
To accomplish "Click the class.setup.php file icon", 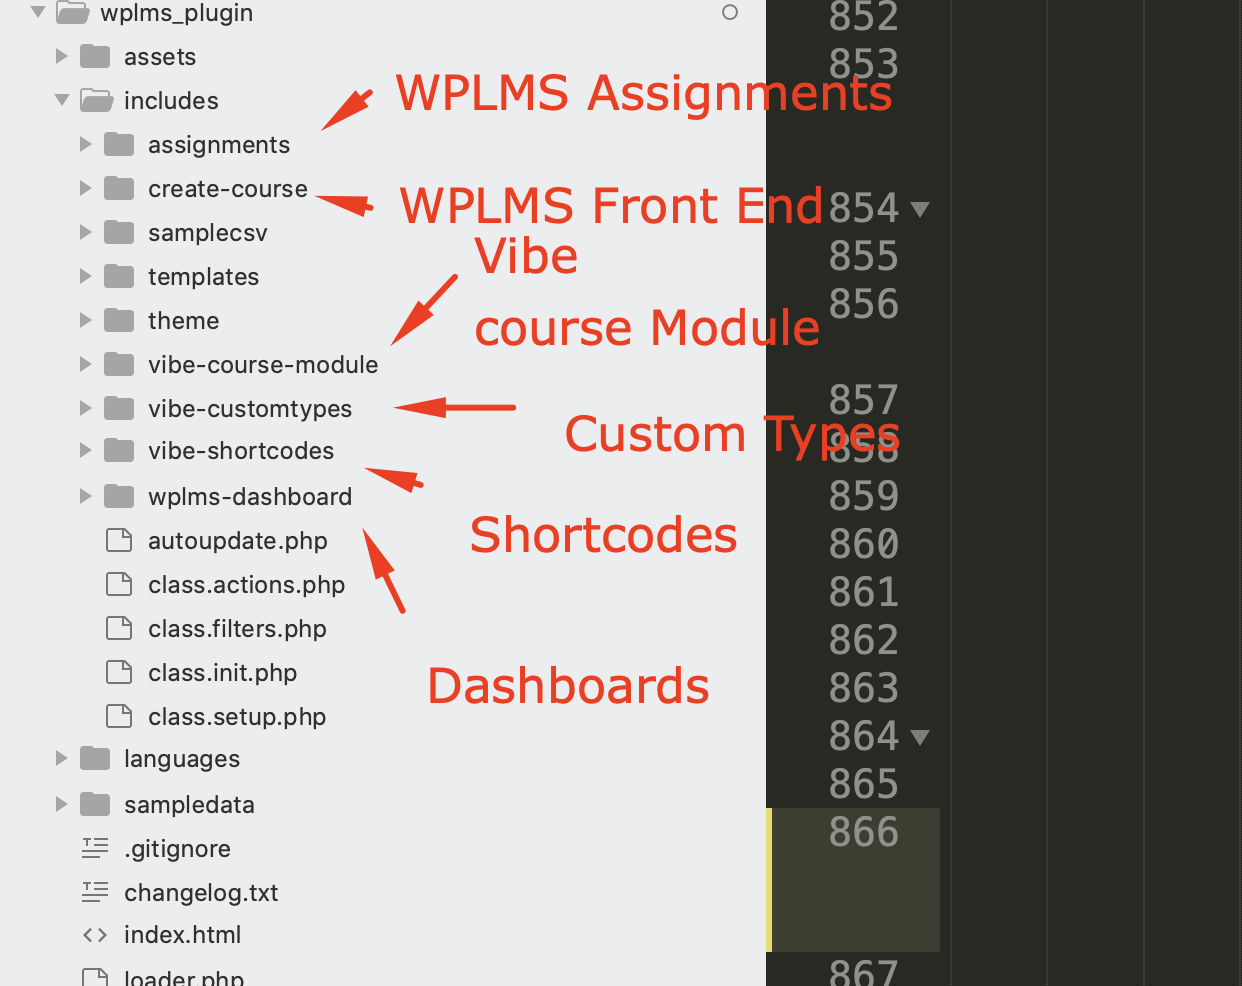I will point(119,717).
